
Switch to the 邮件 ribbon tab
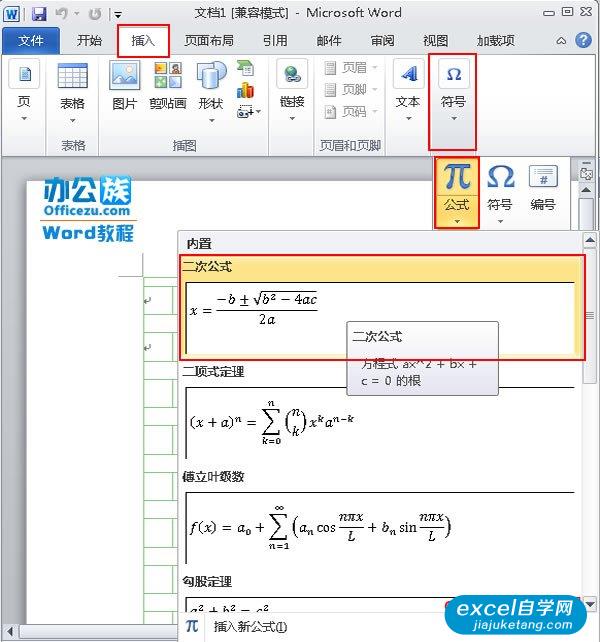(x=329, y=41)
